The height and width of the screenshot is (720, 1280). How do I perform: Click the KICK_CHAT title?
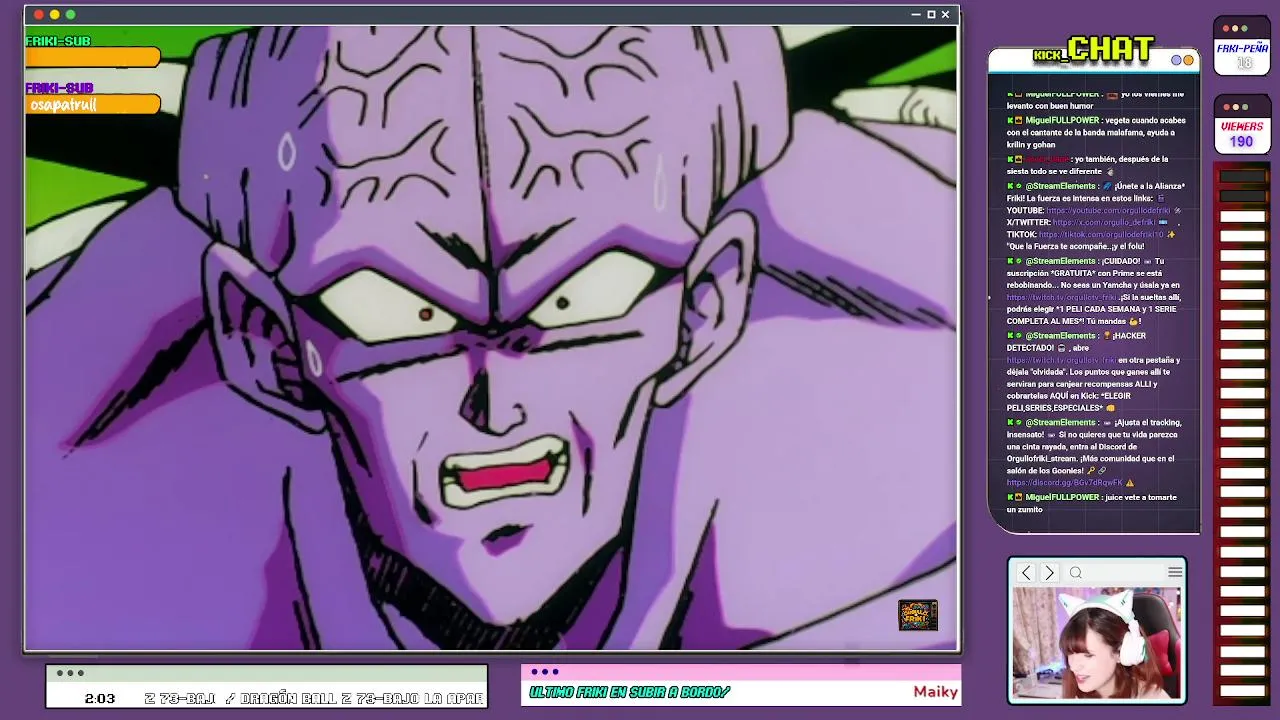pos(1094,49)
